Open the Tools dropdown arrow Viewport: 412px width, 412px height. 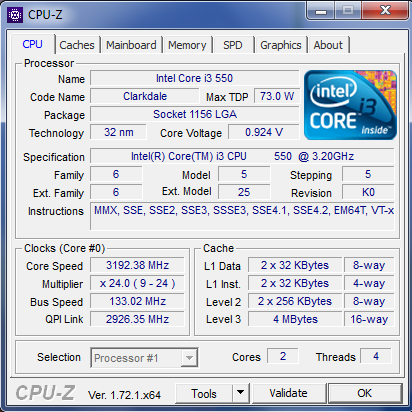pyautogui.click(x=241, y=393)
